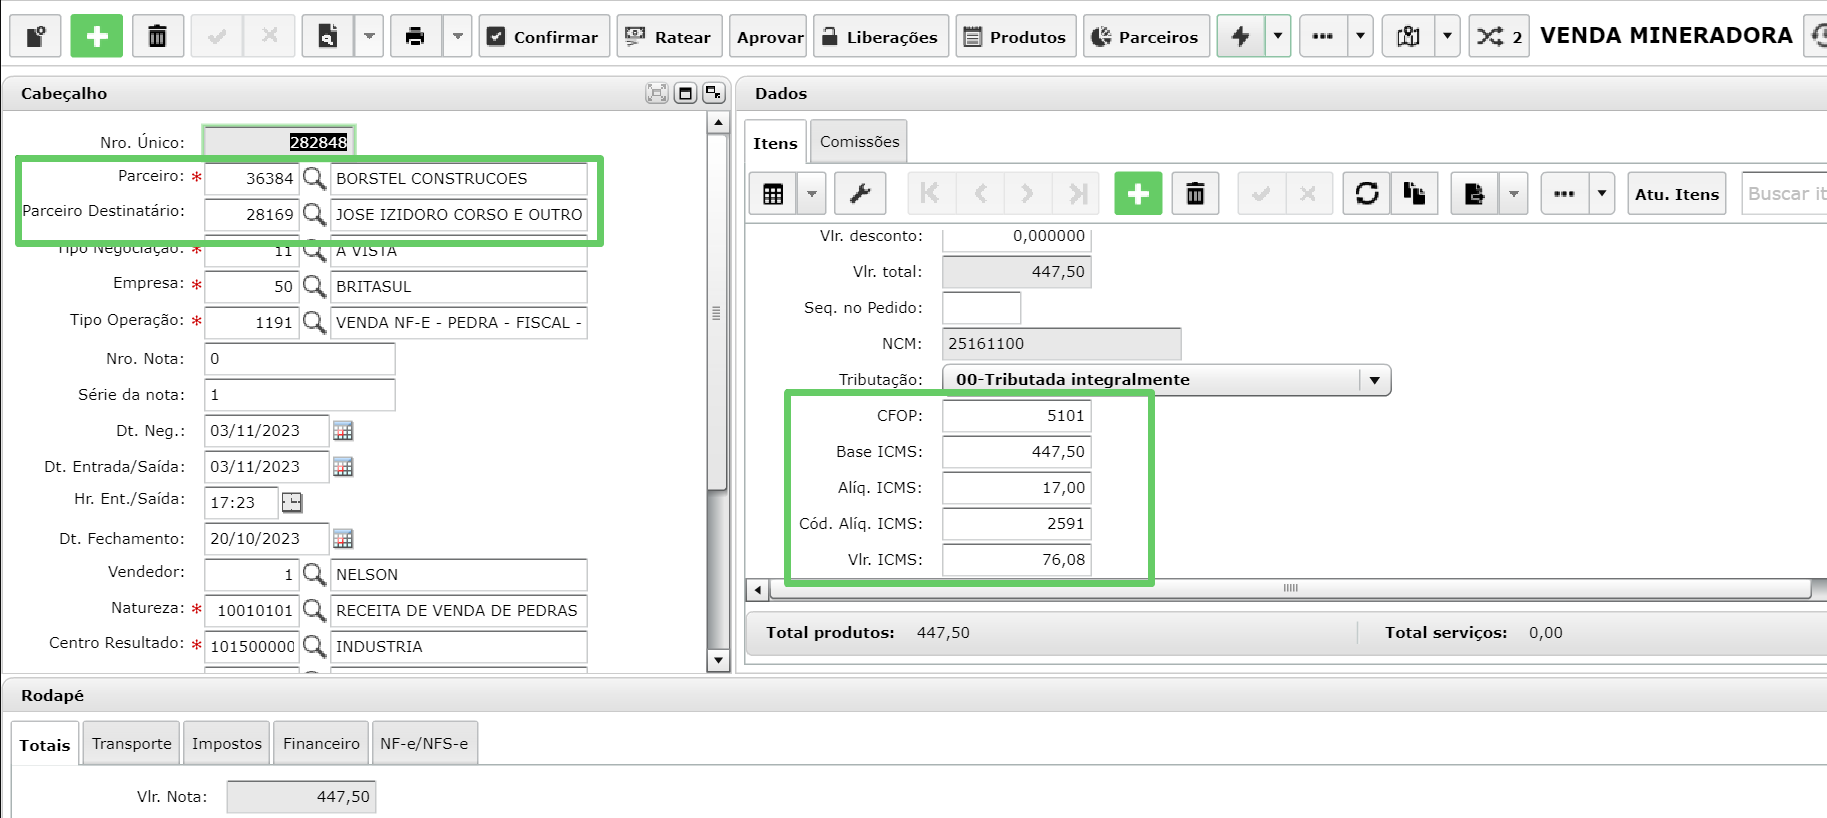Viewport: 1827px width, 818px height.
Task: Open the dropdown beside top toolbar ellipsis
Action: click(1360, 36)
